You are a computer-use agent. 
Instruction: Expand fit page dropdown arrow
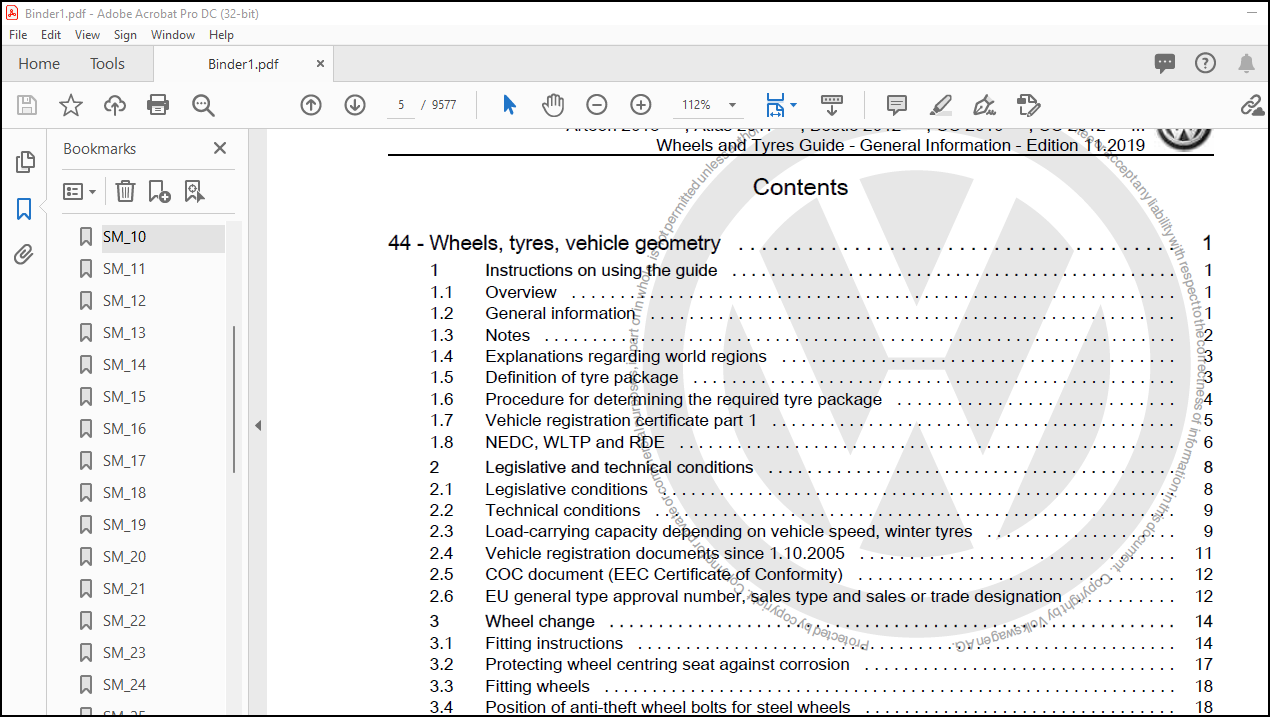tap(793, 105)
